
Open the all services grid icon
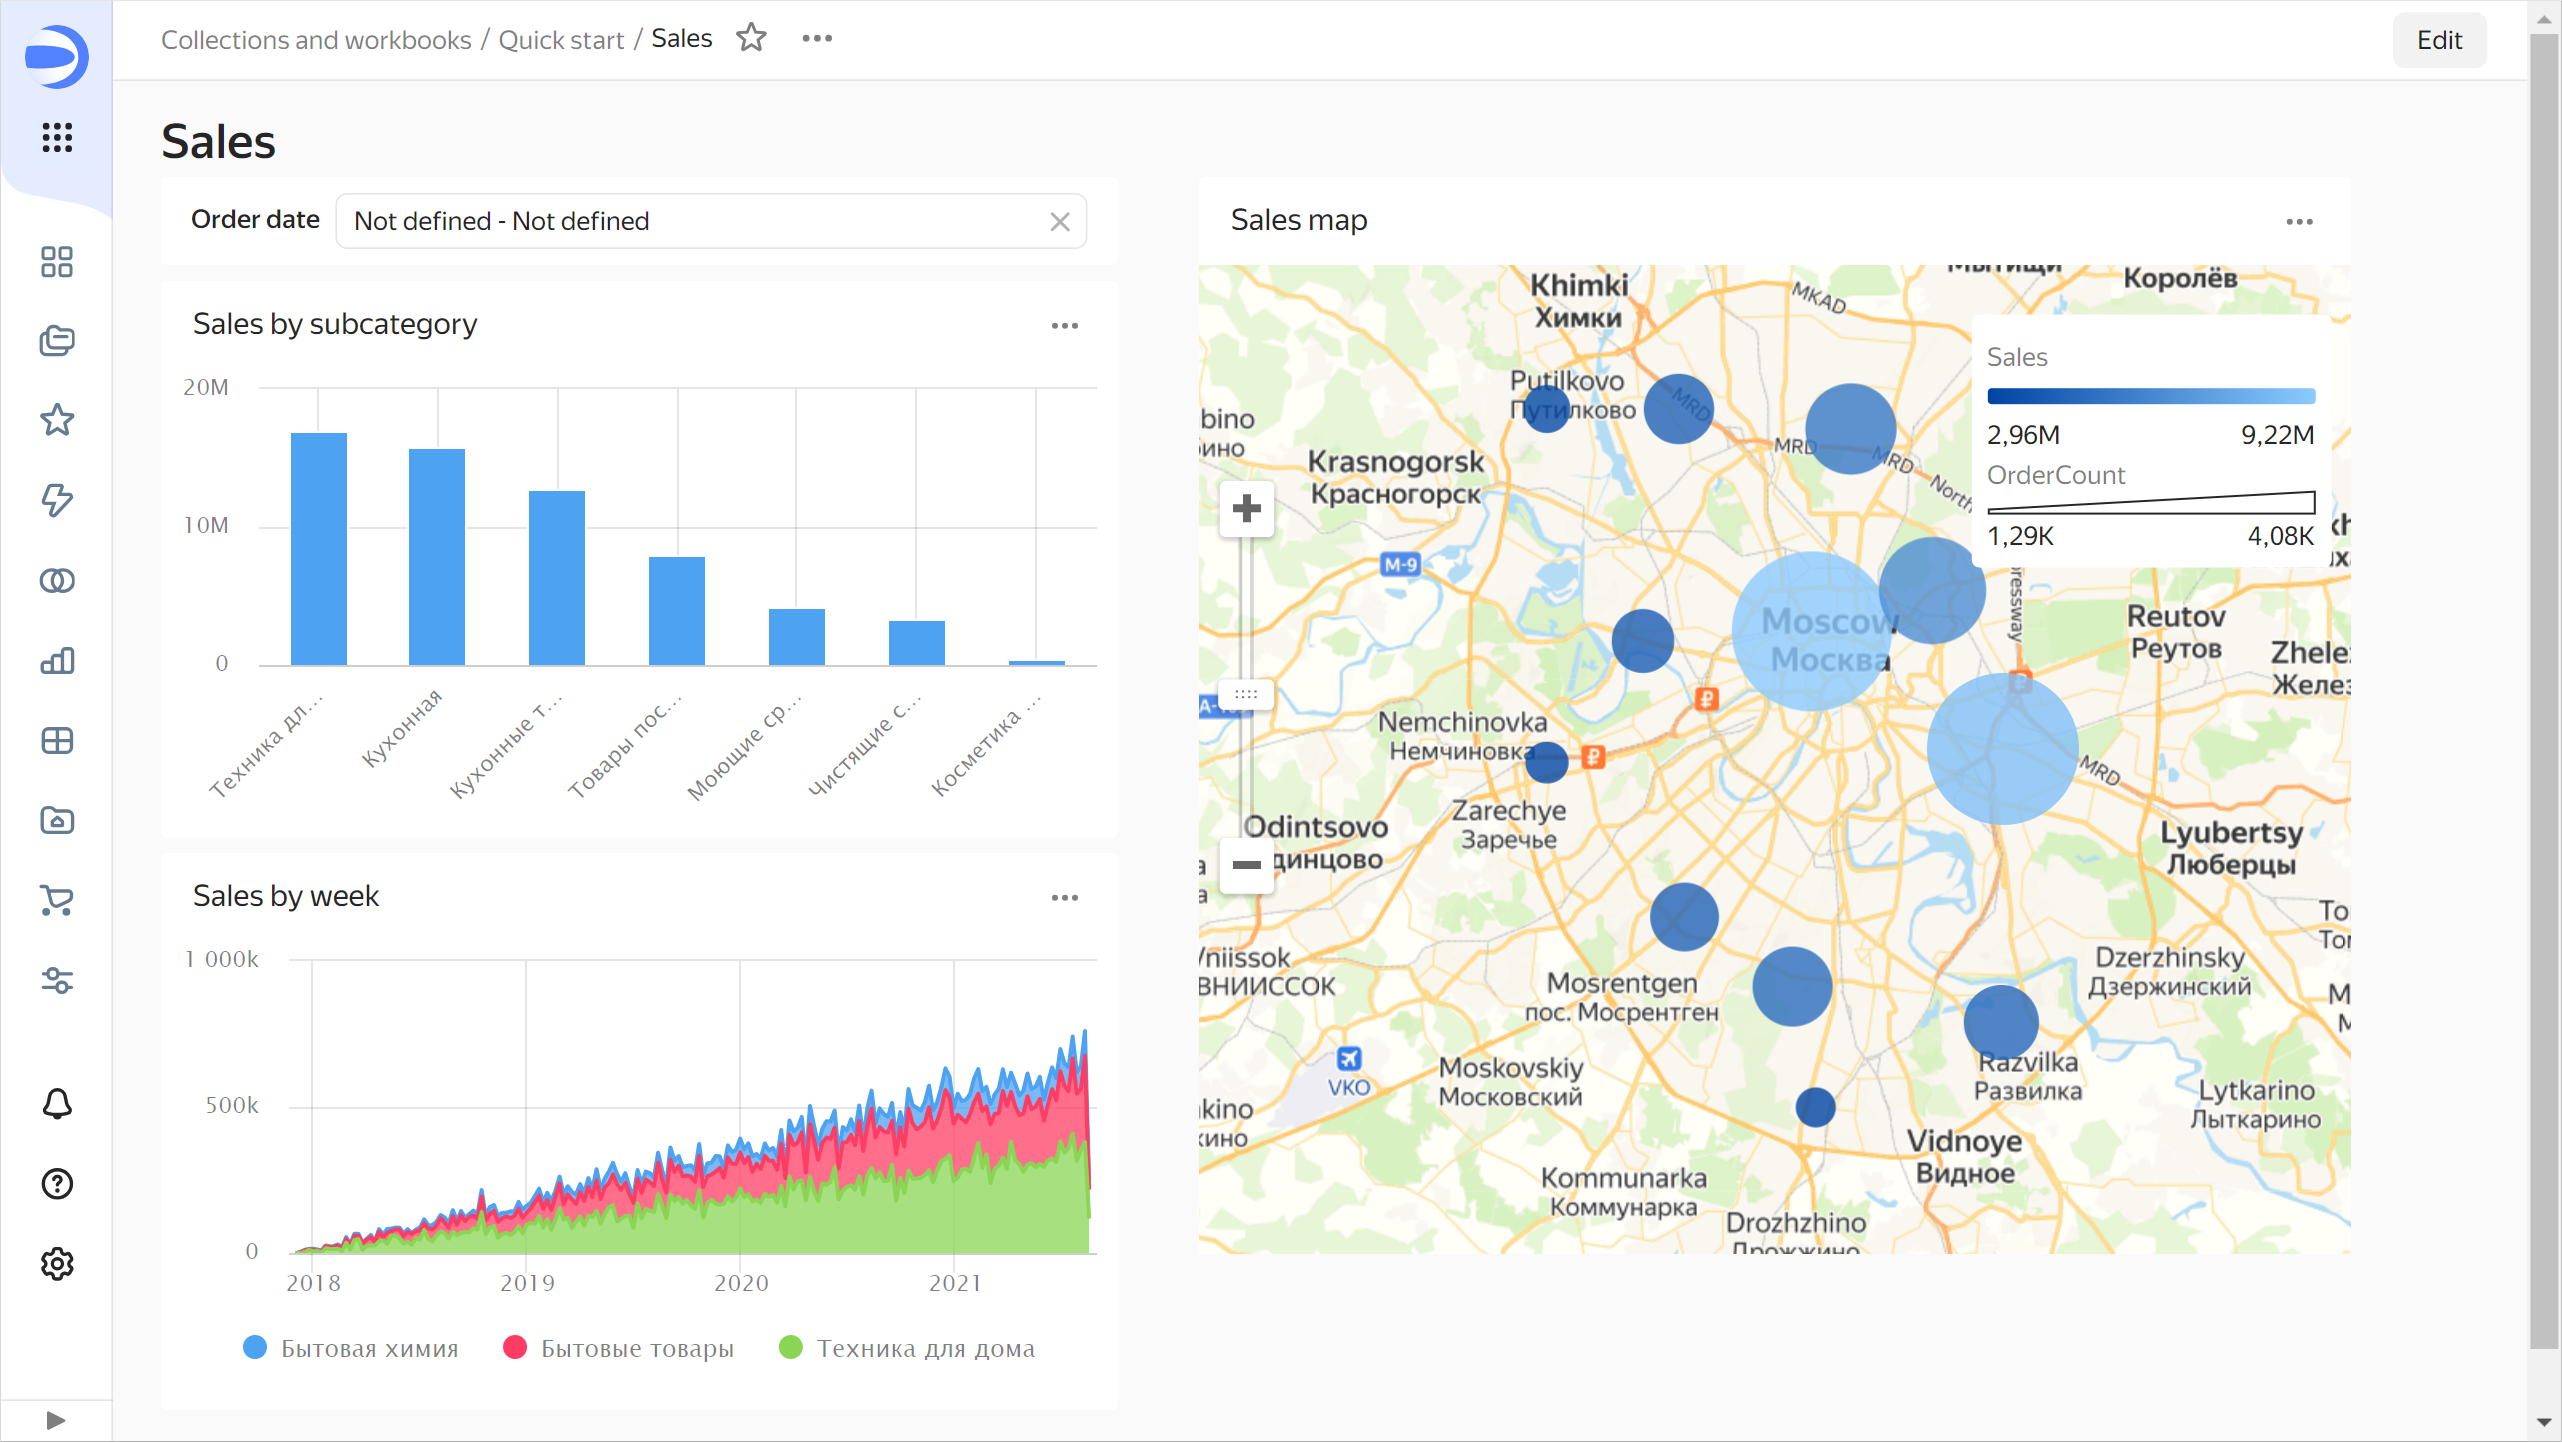click(x=57, y=137)
